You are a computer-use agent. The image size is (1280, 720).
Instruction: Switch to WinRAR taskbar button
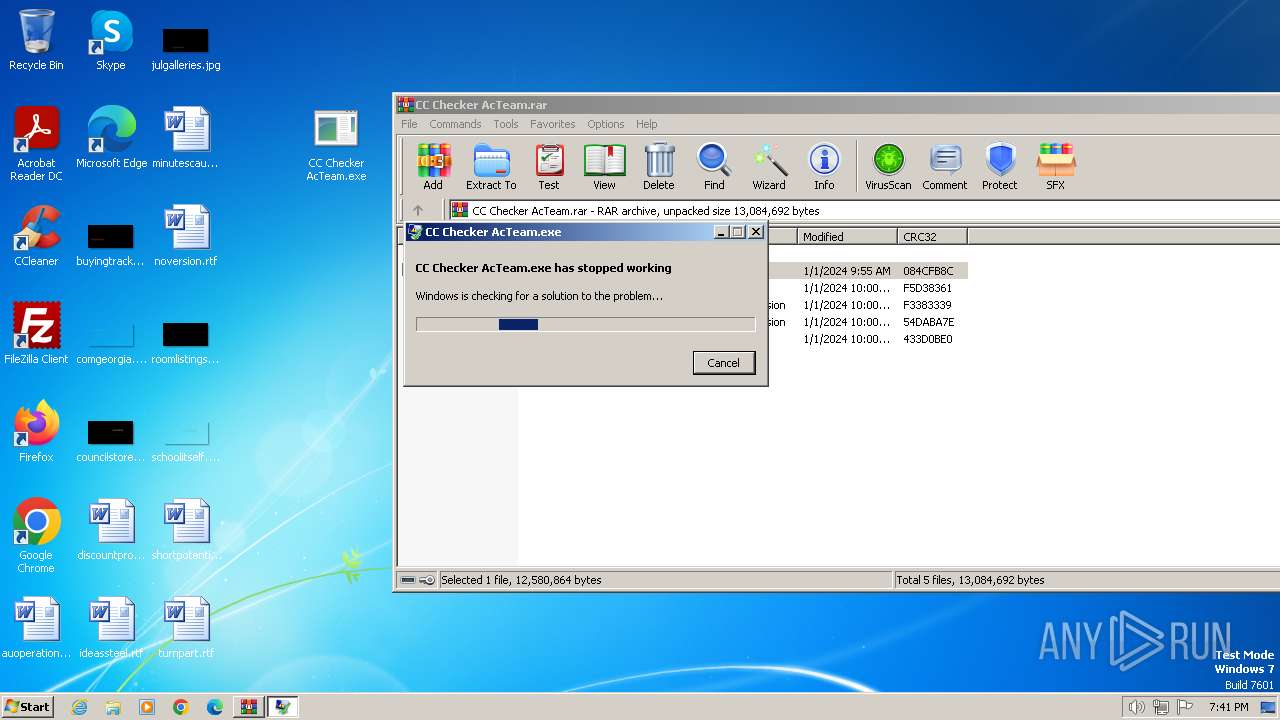pos(248,707)
